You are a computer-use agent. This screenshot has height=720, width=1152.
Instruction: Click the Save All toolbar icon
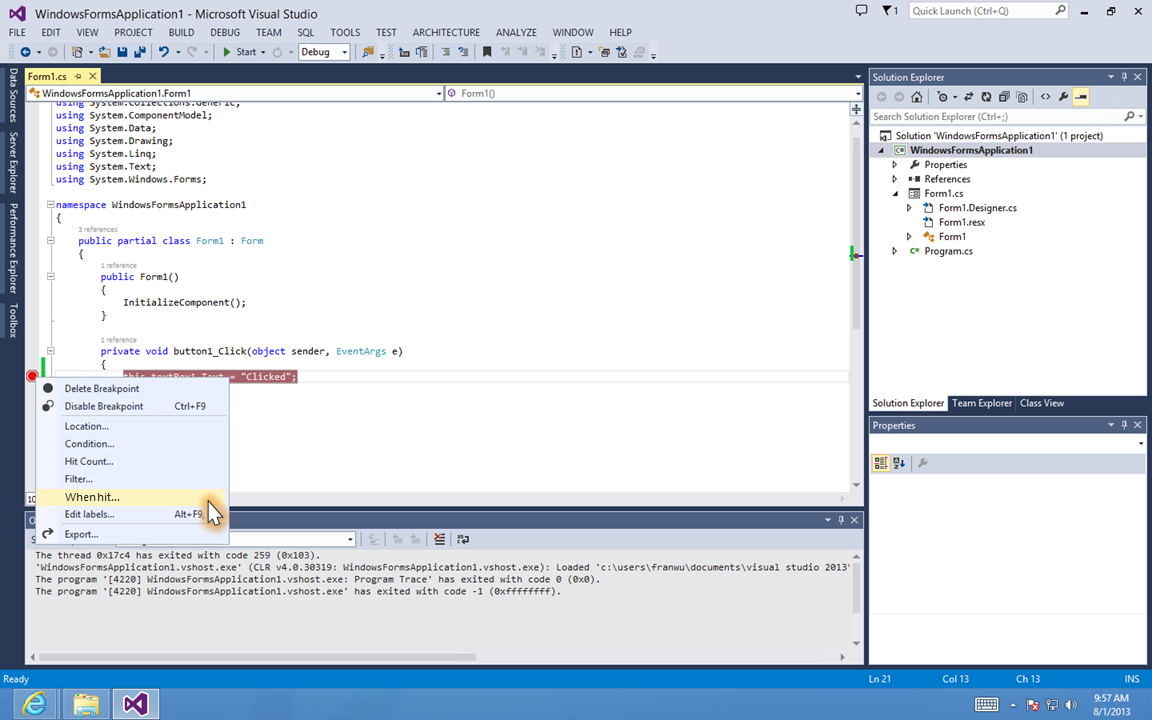pos(139,52)
